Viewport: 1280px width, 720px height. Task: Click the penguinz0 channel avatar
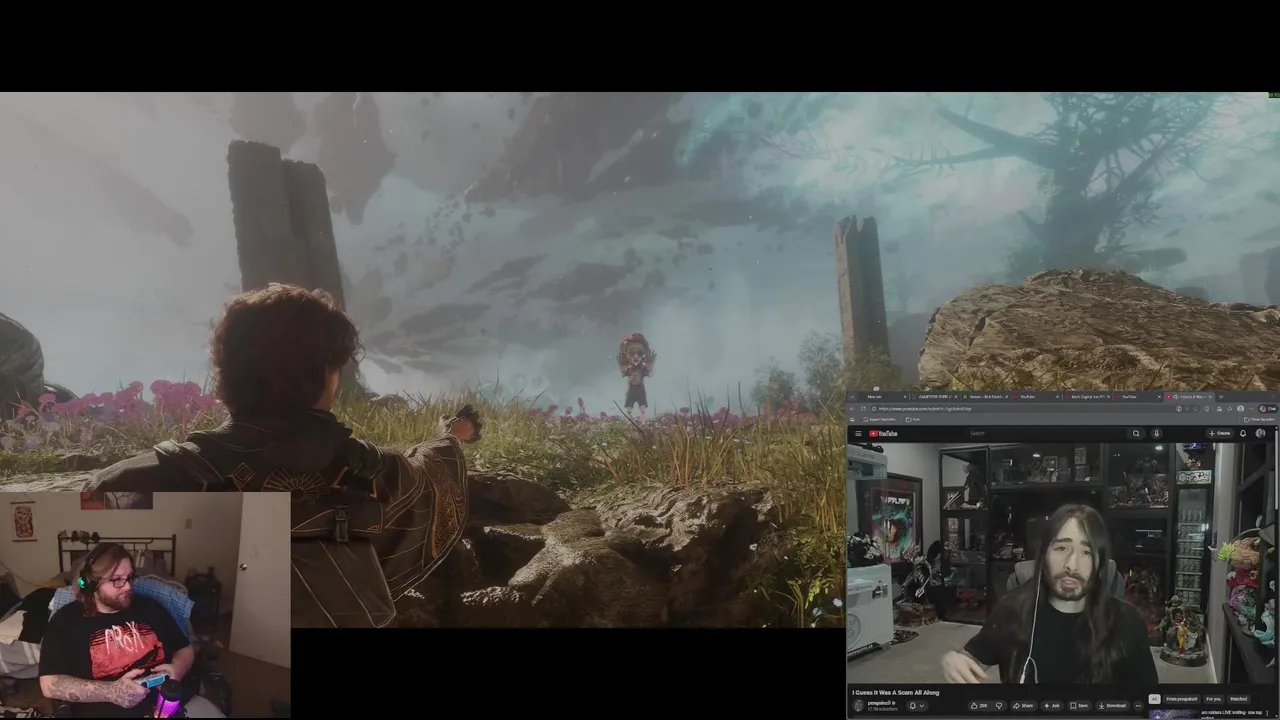pos(858,705)
